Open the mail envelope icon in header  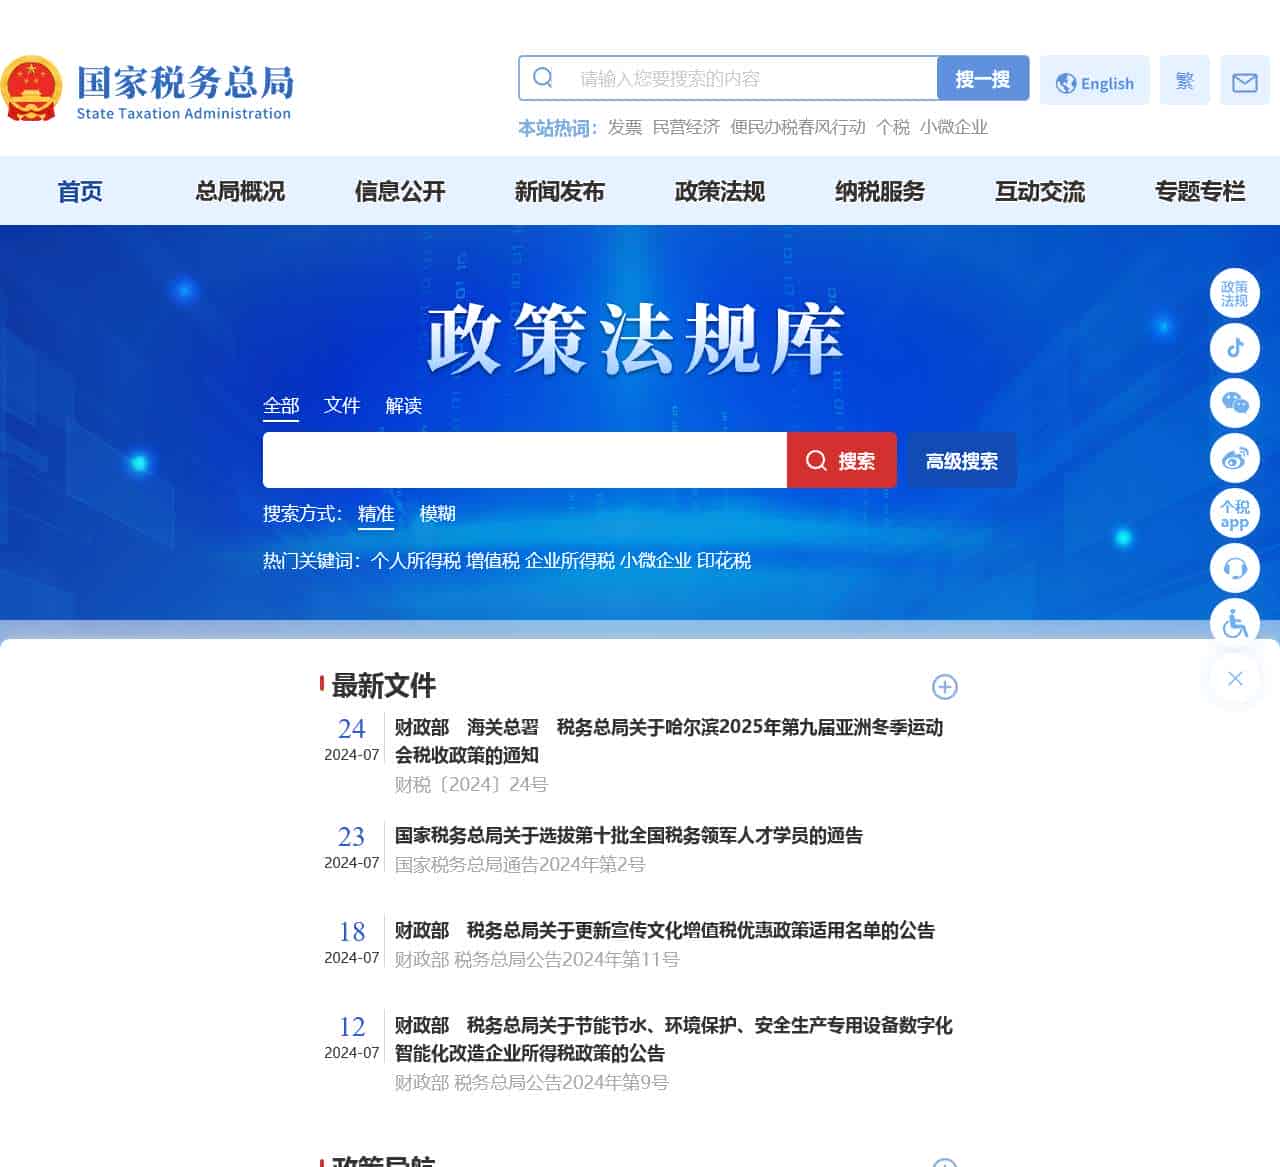coord(1245,80)
